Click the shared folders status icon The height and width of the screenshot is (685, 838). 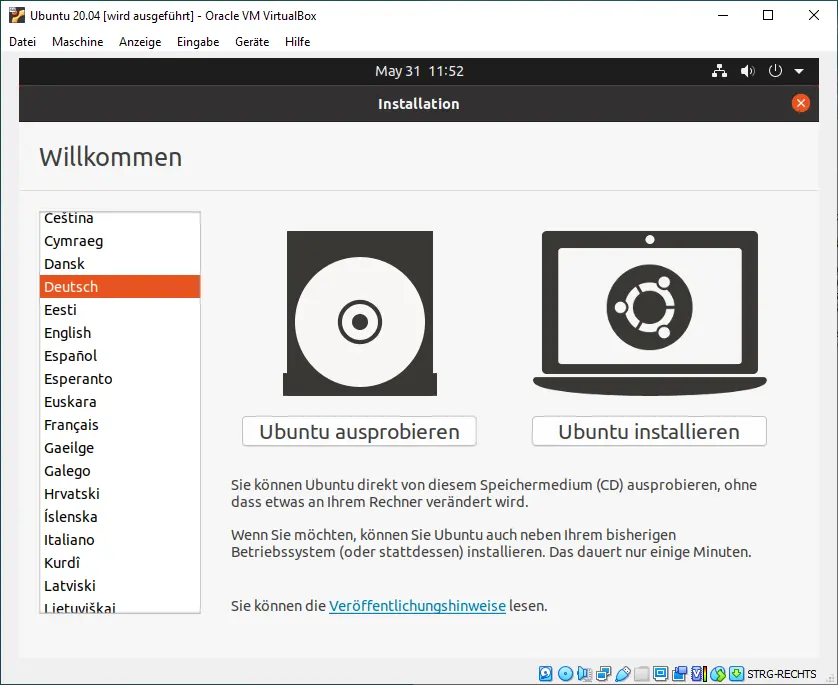pyautogui.click(x=642, y=673)
